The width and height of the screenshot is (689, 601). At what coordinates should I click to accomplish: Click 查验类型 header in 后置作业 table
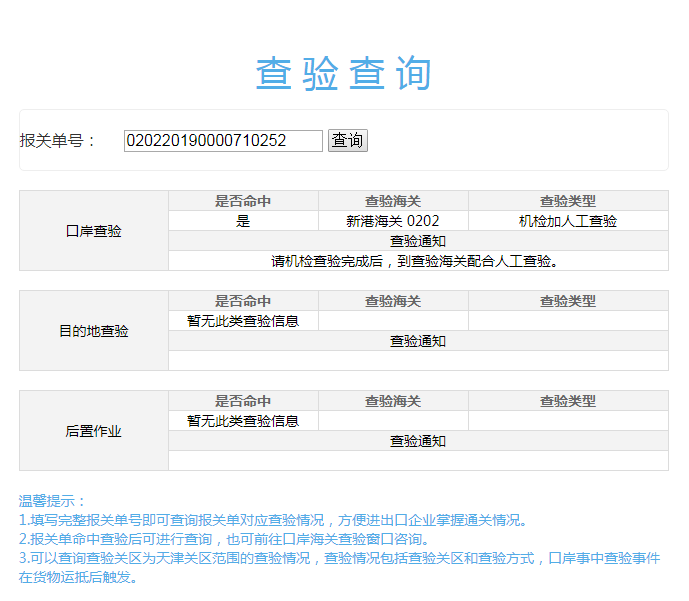pyautogui.click(x=568, y=401)
